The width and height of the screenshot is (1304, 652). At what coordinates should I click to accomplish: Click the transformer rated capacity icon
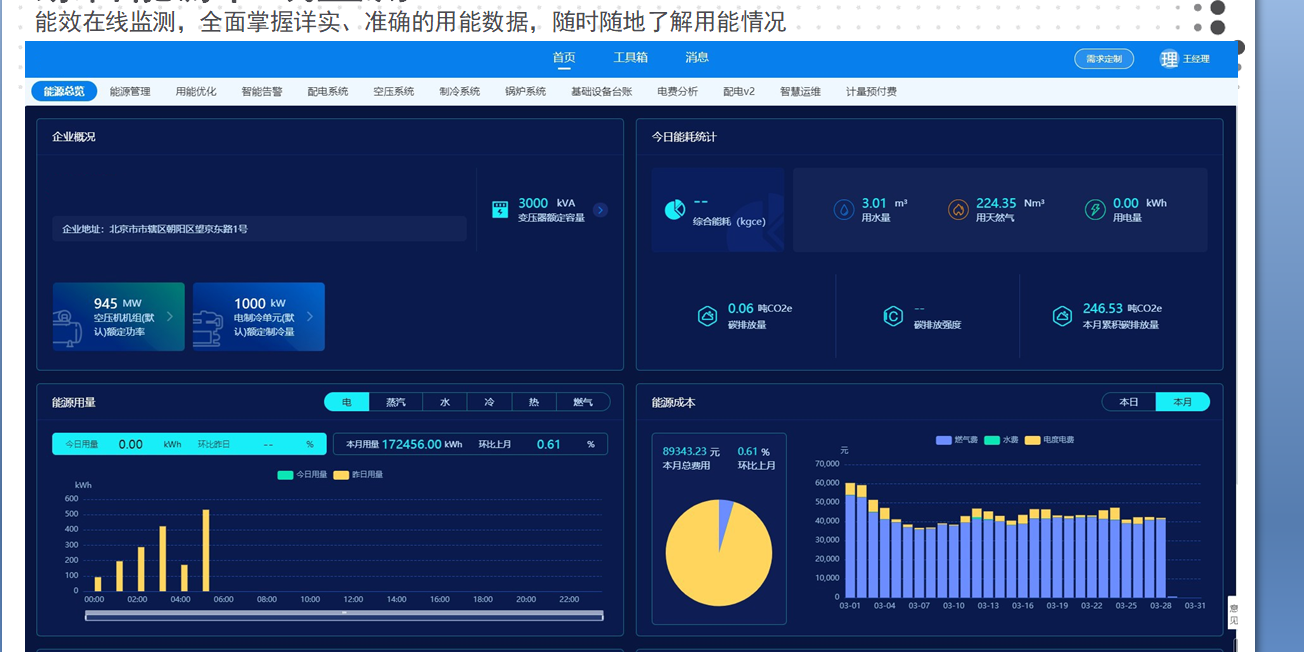click(x=500, y=210)
